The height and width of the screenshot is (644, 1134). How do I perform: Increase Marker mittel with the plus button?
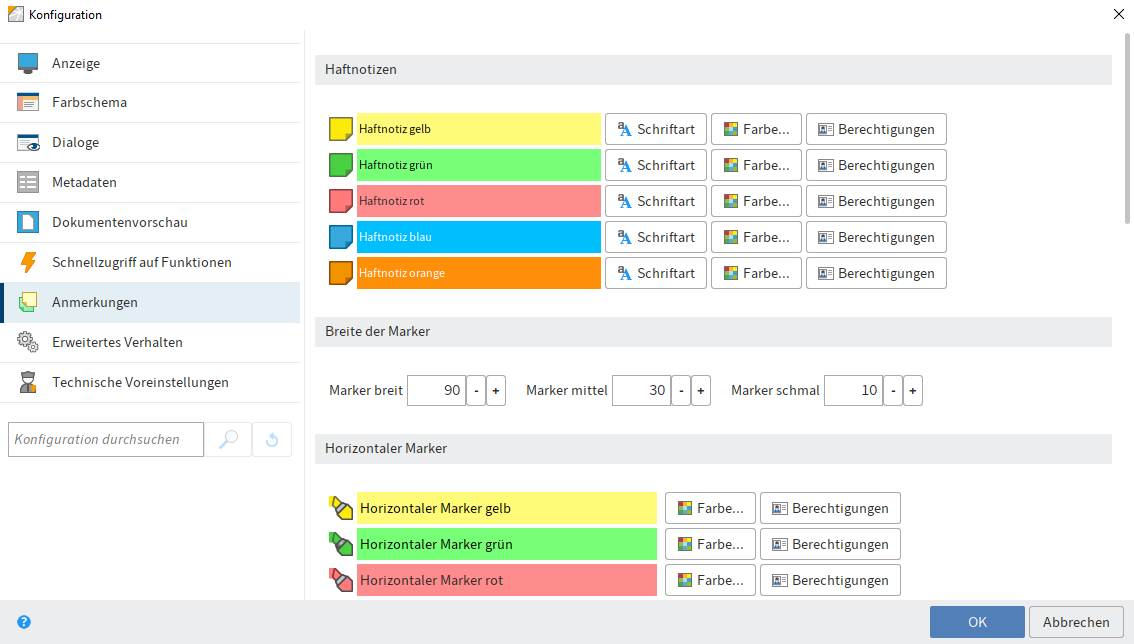[701, 391]
